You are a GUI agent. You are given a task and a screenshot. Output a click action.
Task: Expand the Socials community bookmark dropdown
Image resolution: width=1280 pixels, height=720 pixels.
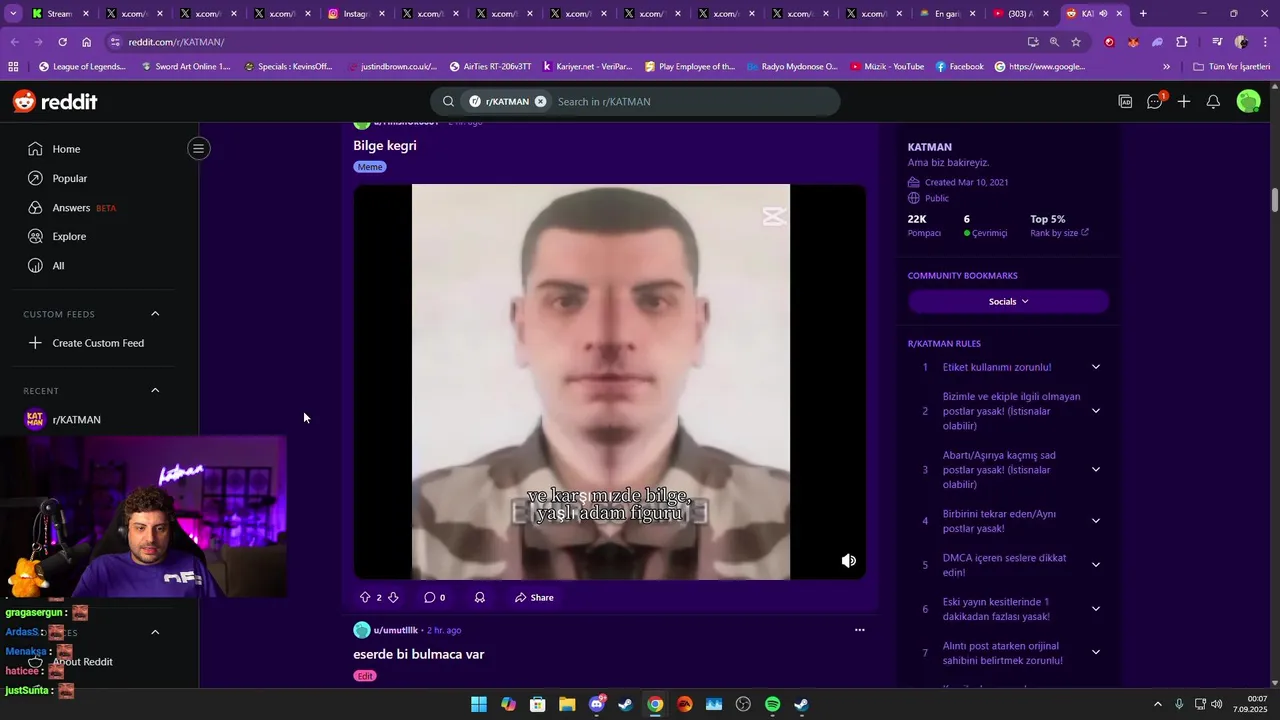point(1008,301)
